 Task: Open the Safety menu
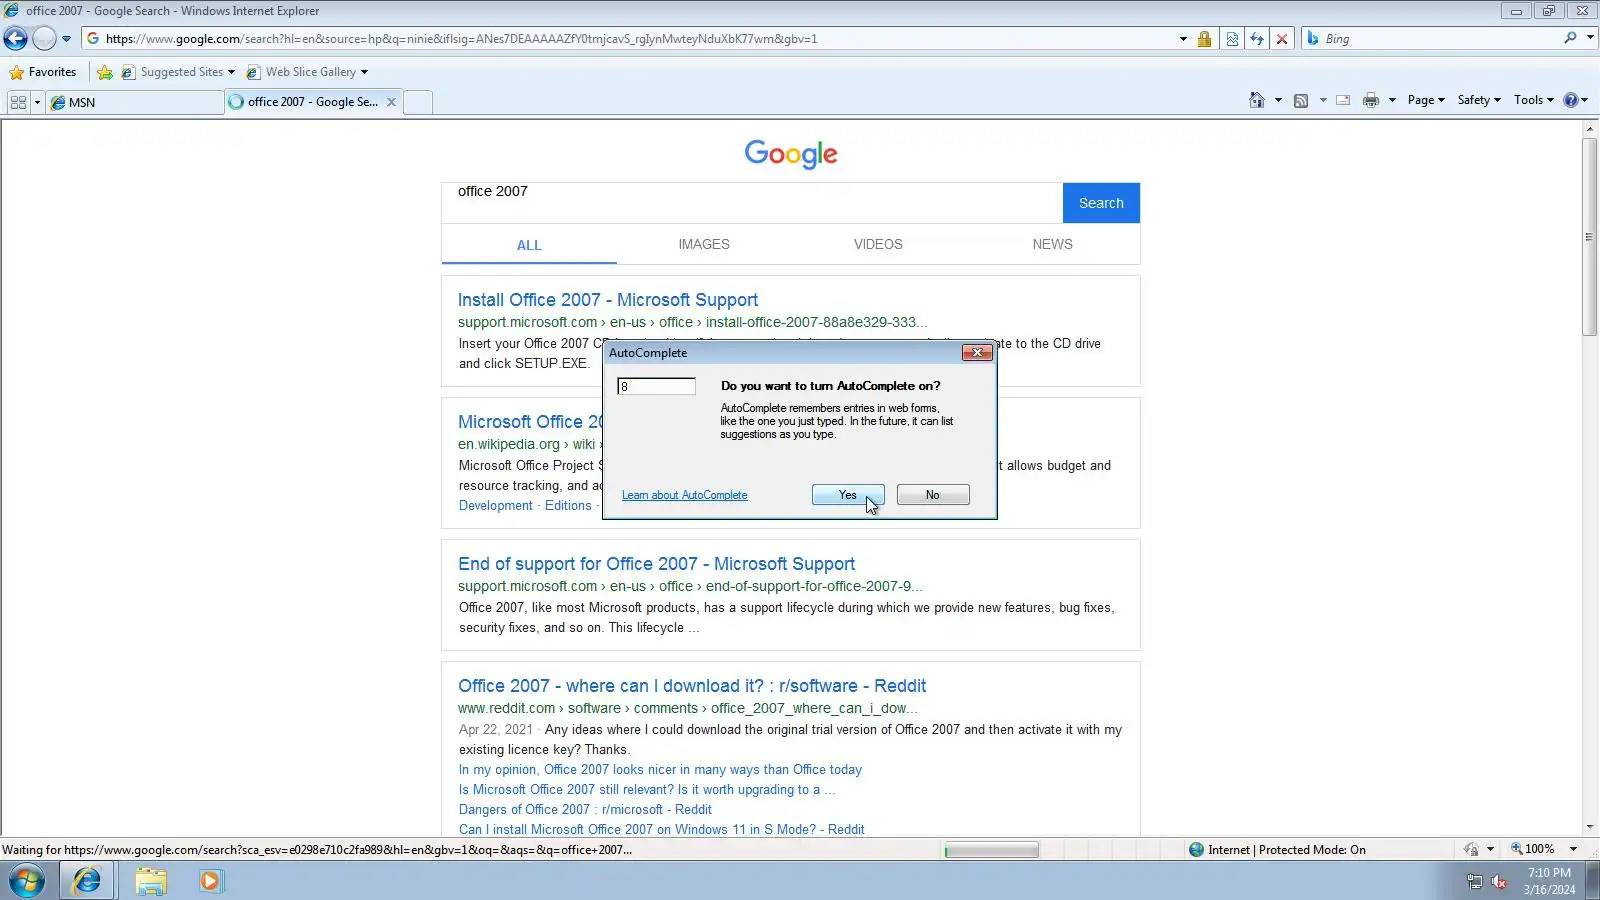click(x=1479, y=100)
